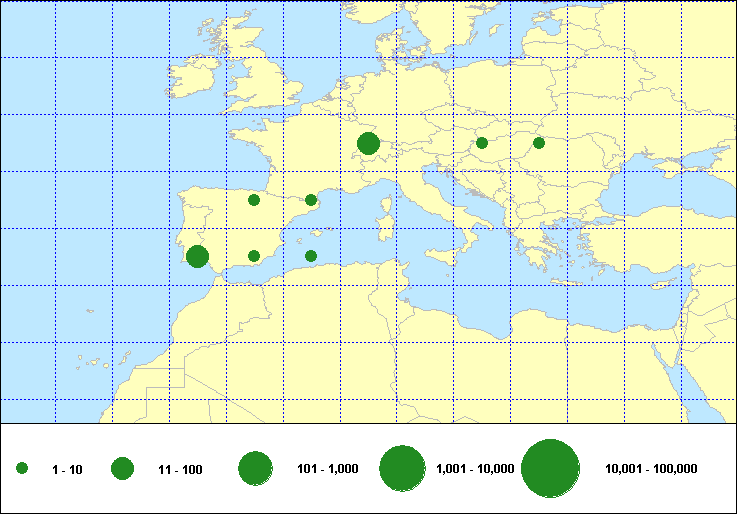The image size is (737, 514).
Task: Select the small marker over Hungary
Action: pos(482,143)
